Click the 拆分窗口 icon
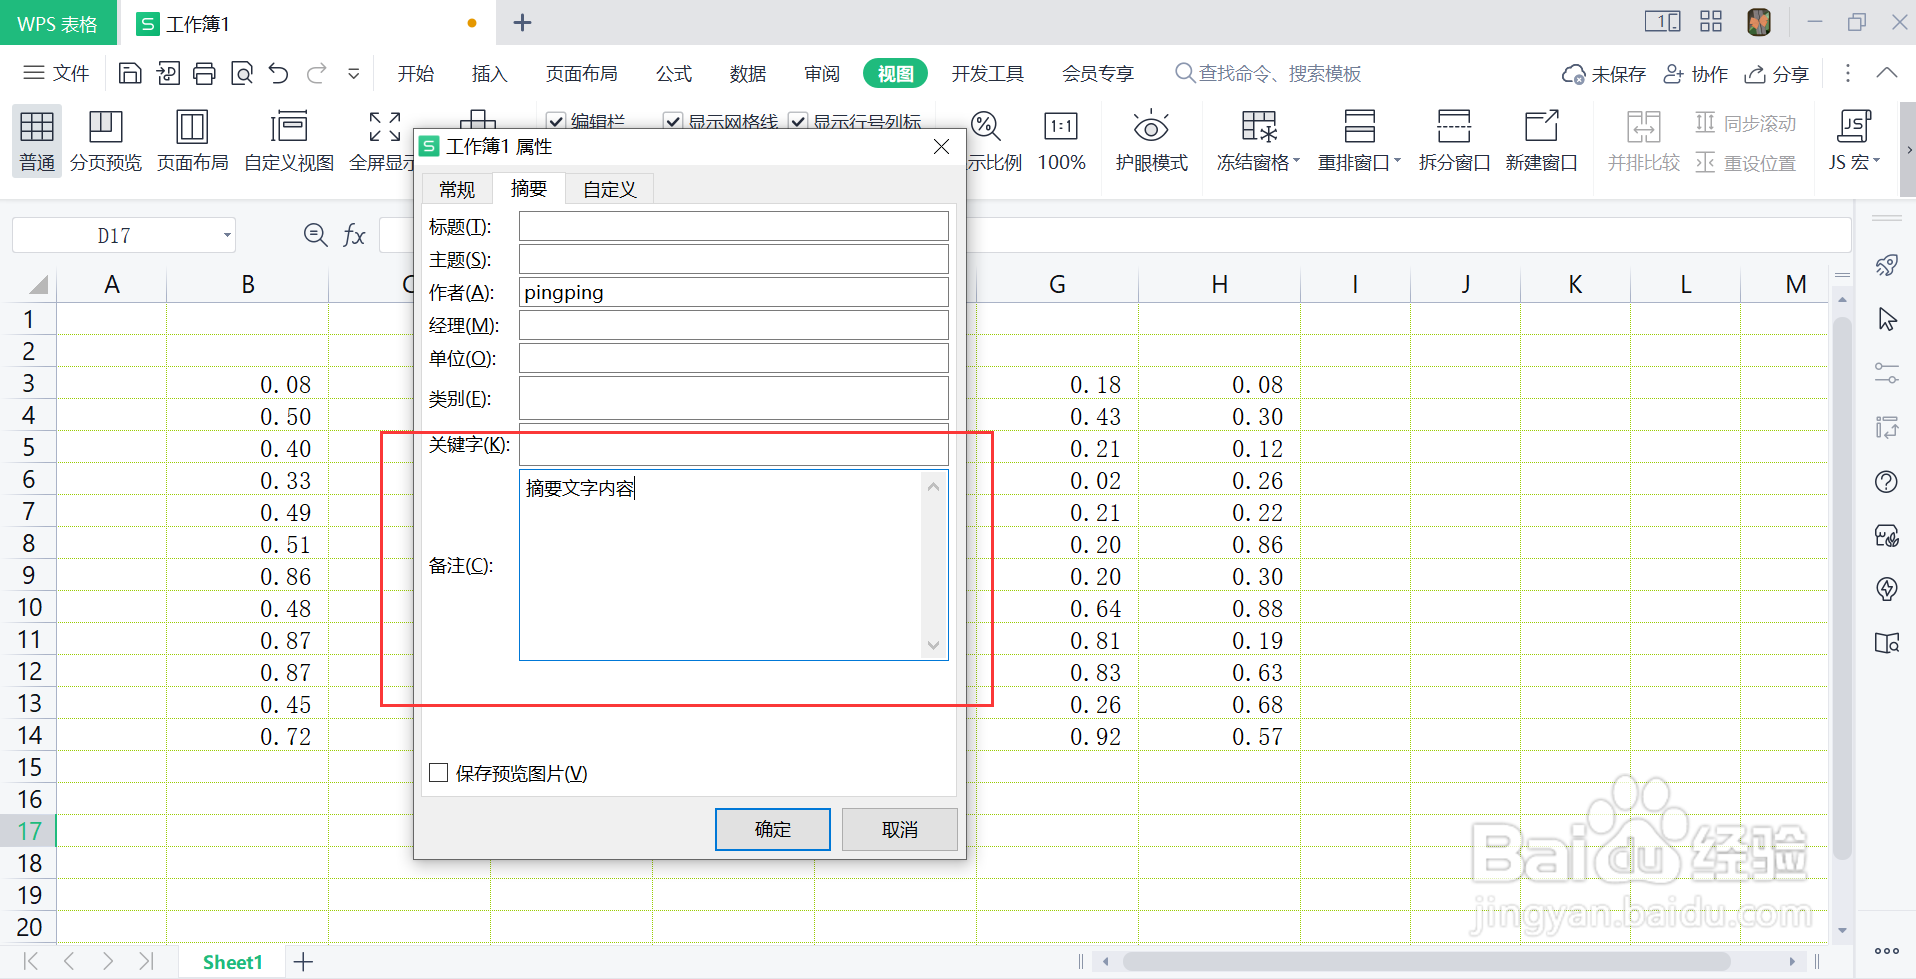1916x979 pixels. coord(1453,140)
